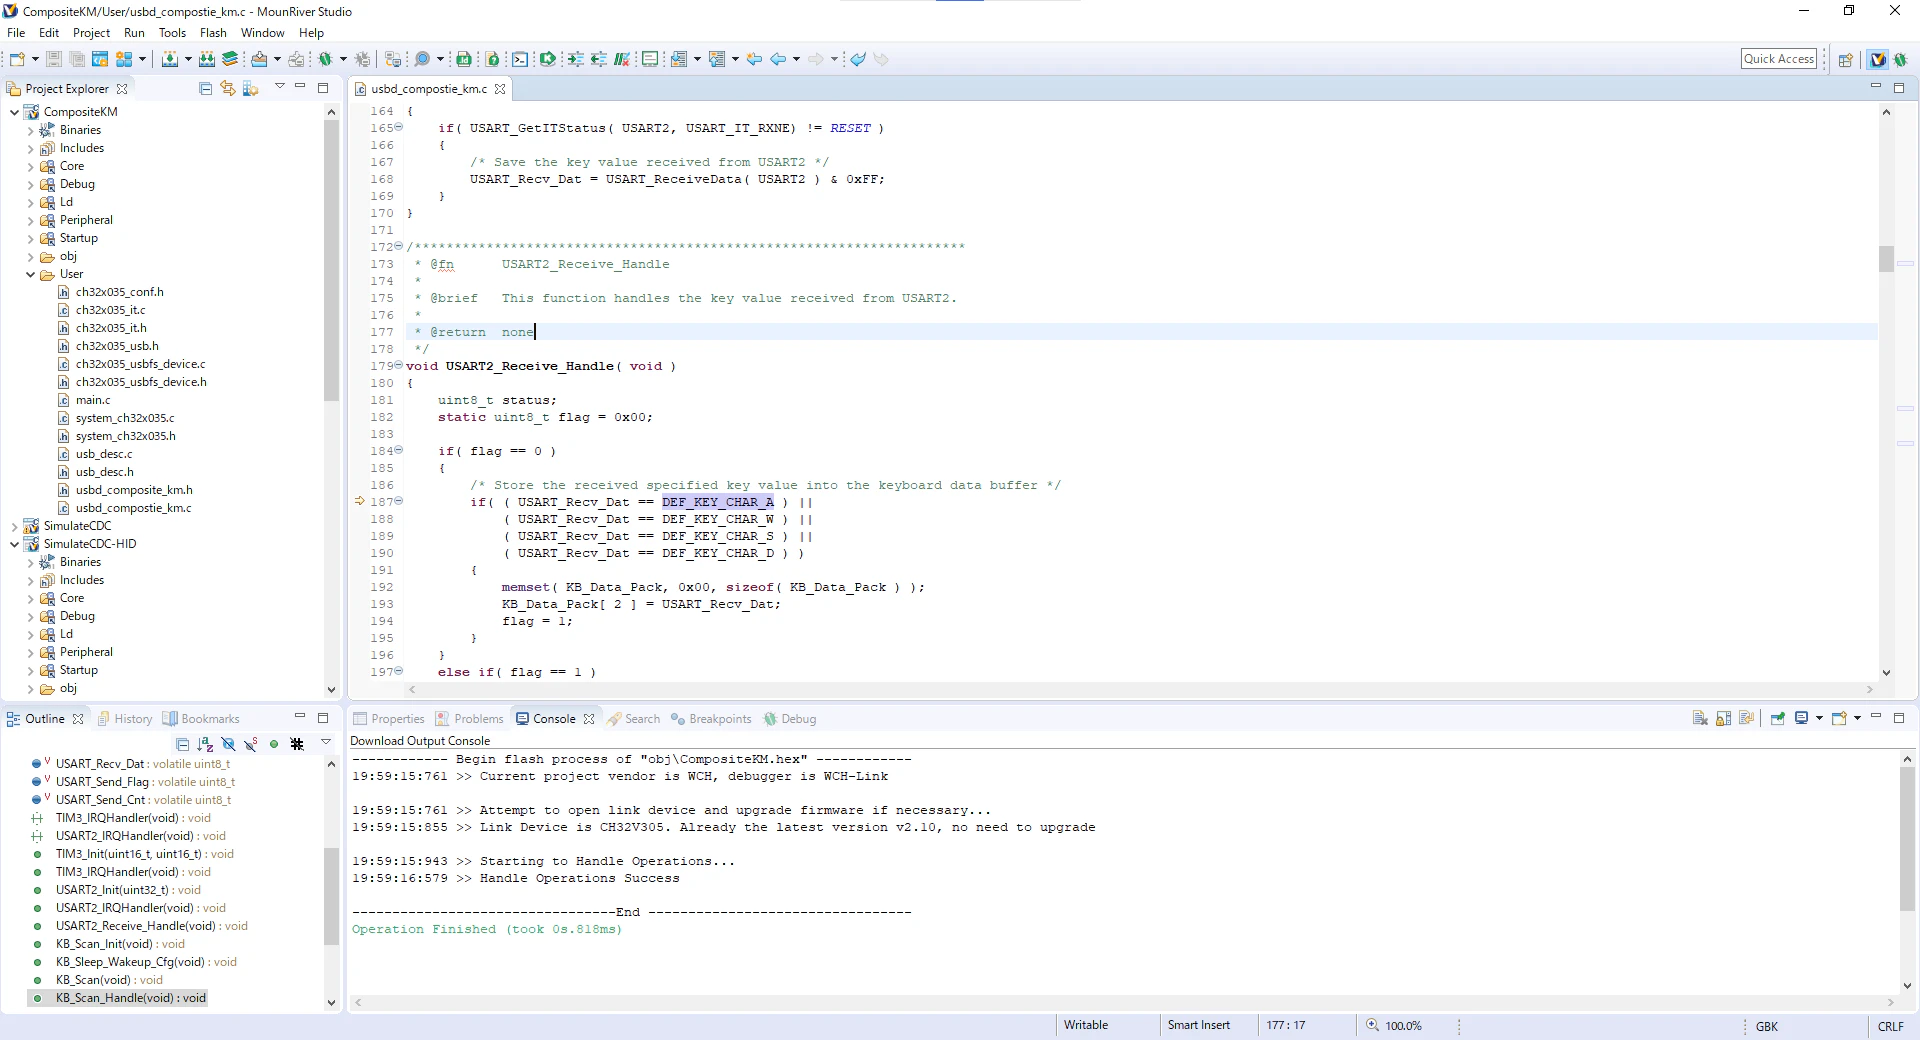Toggle Word Wrap in Console toolbar
This screenshot has height=1040, width=1920.
[1746, 718]
